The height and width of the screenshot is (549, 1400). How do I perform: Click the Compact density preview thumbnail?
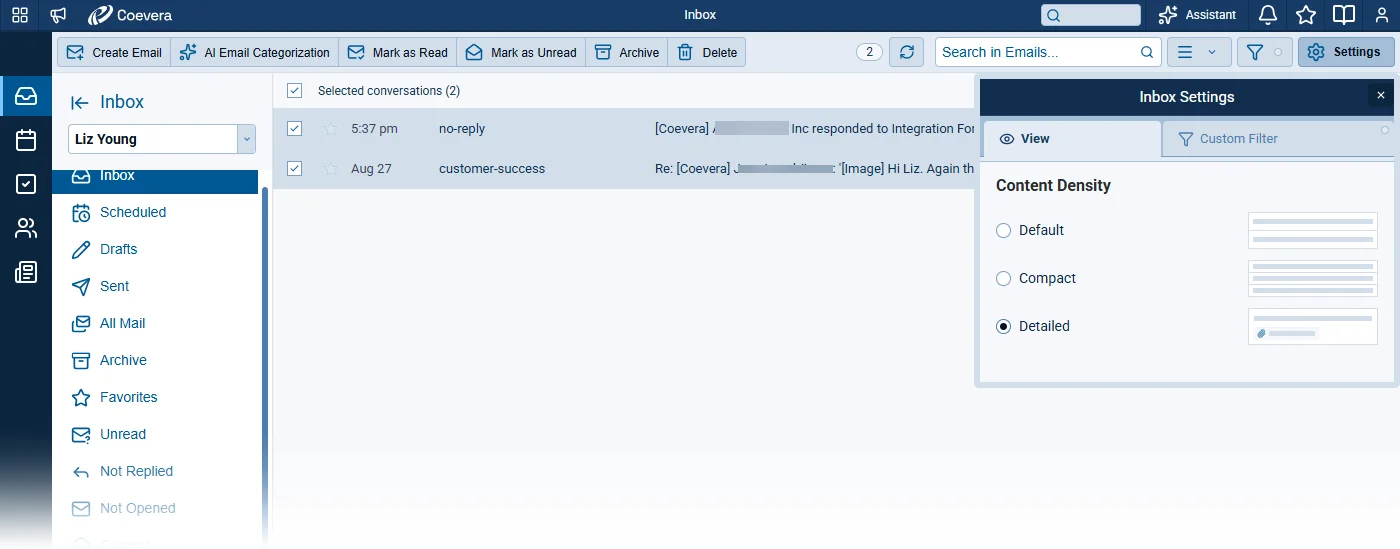click(x=1313, y=278)
